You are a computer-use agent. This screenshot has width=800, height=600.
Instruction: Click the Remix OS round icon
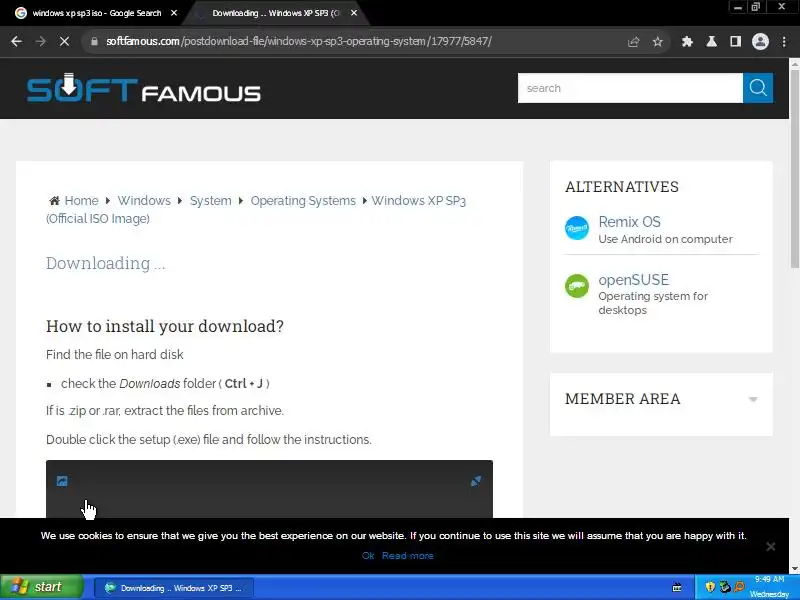tap(577, 228)
